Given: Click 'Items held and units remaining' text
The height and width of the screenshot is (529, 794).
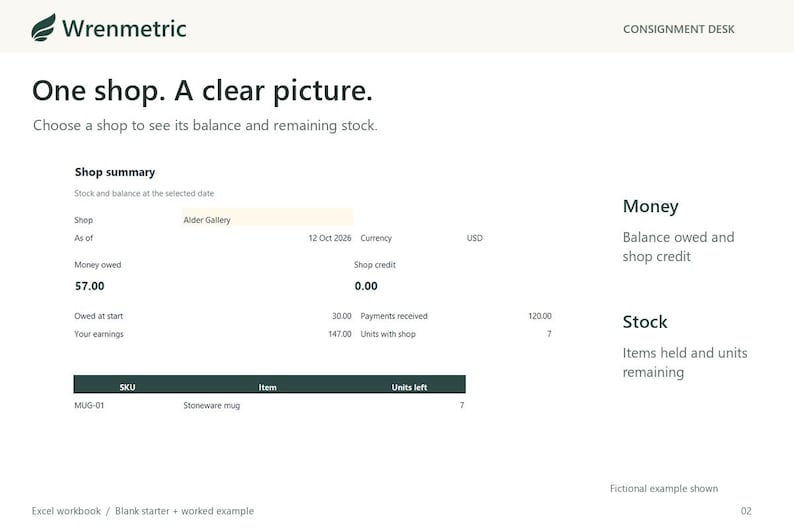Looking at the screenshot, I should tap(685, 362).
